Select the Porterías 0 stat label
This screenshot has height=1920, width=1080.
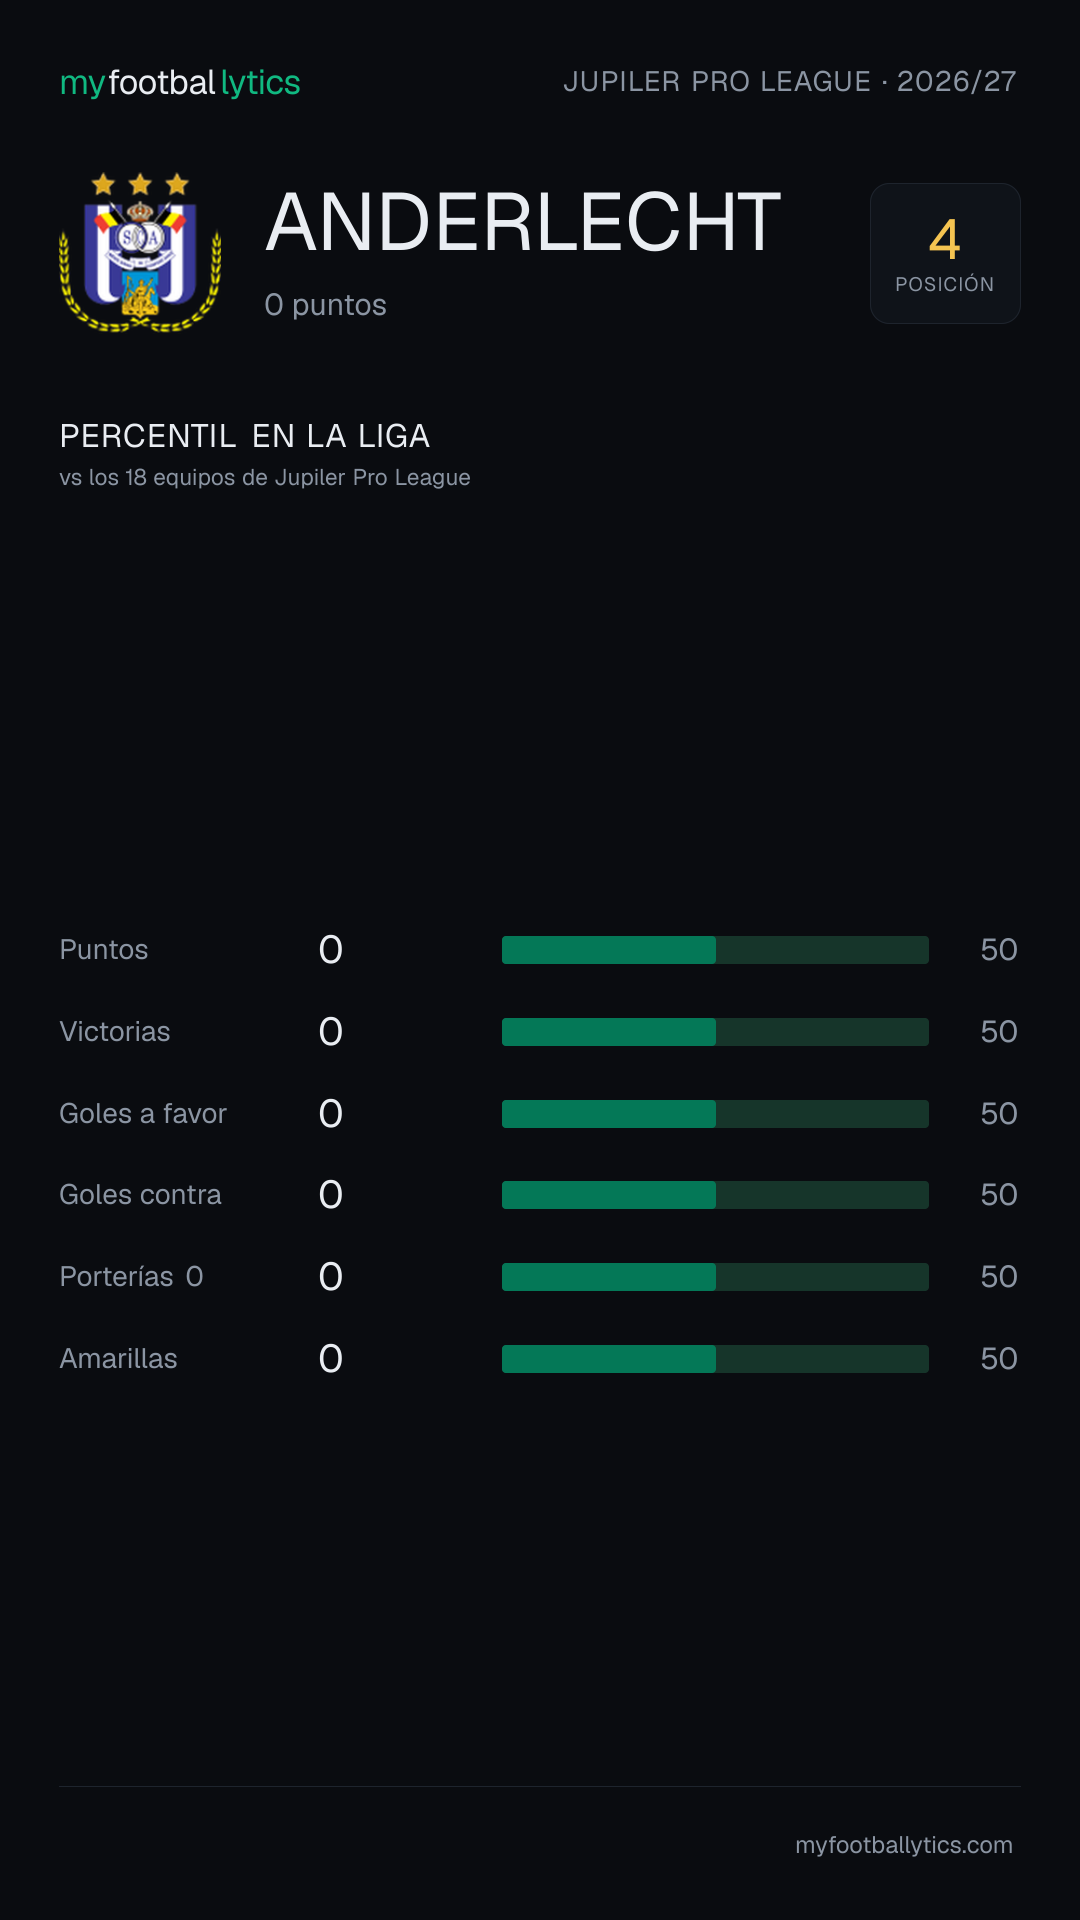coord(131,1277)
